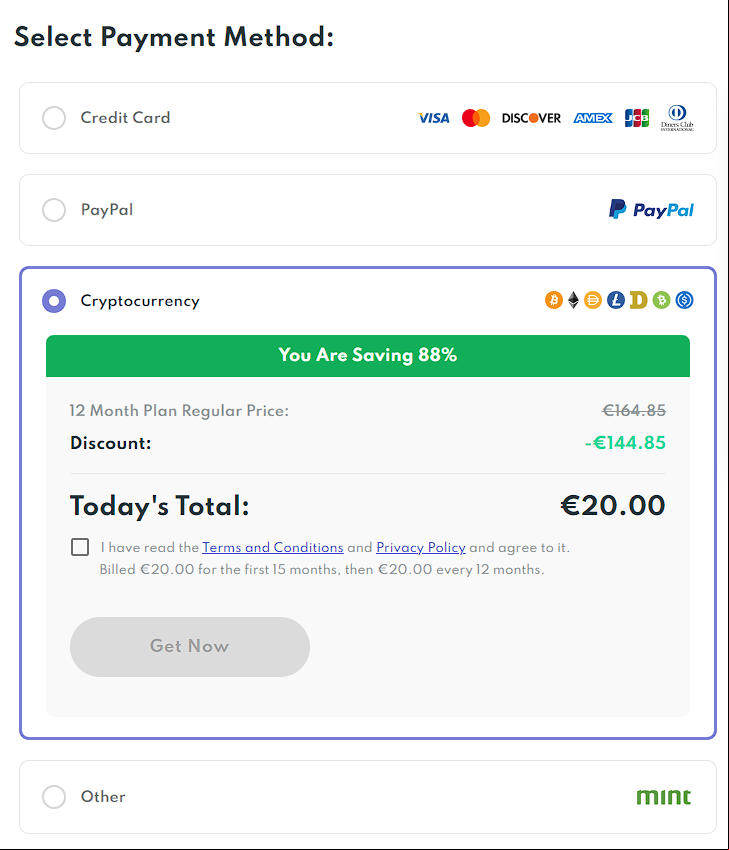Image resolution: width=729 pixels, height=850 pixels.
Task: Select the PayPal radio button
Action: tap(54, 210)
